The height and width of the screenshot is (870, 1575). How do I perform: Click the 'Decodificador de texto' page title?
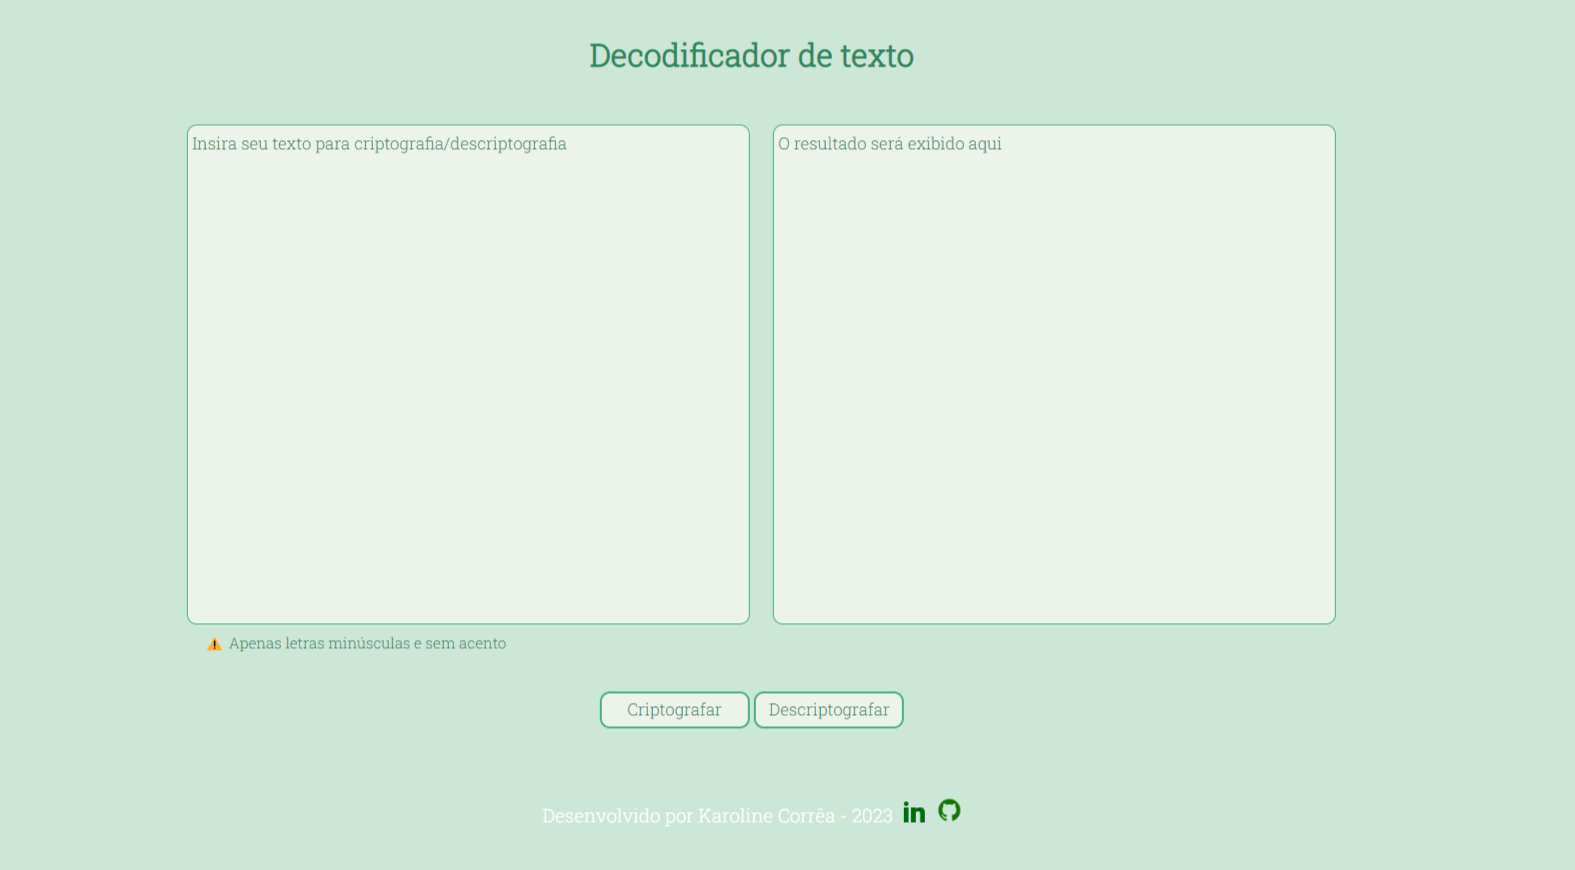[751, 56]
